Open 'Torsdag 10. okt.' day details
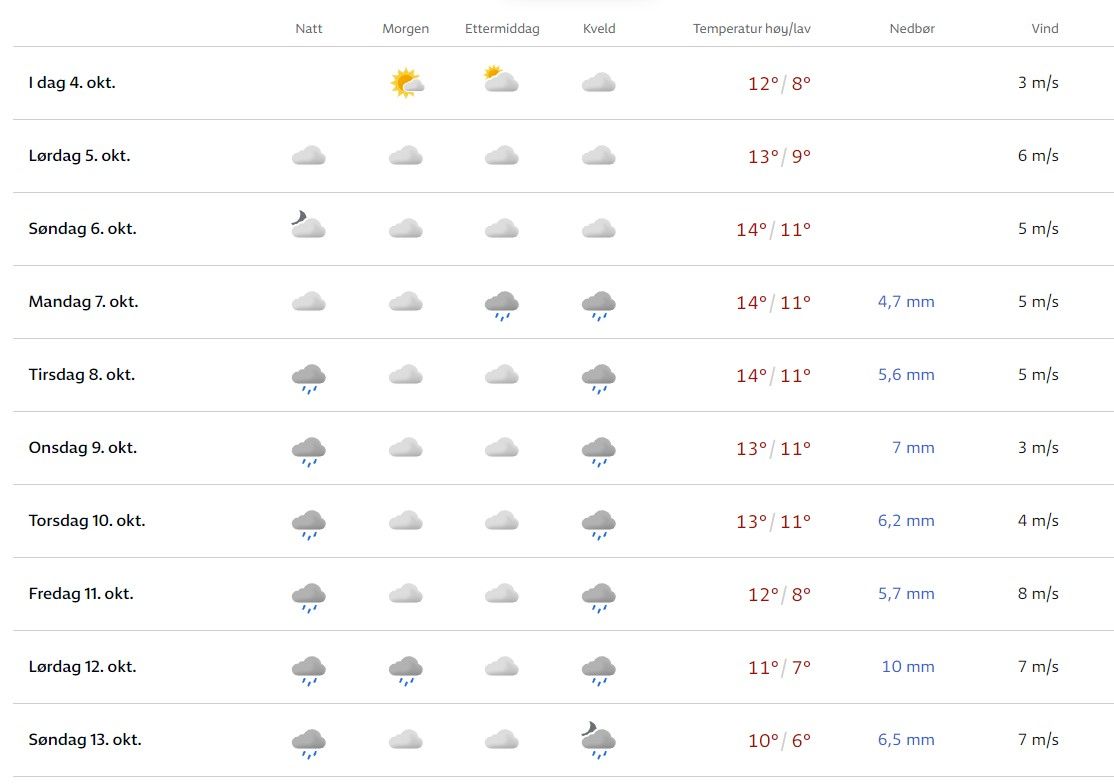Screen dimensions: 1114x784 (87, 521)
